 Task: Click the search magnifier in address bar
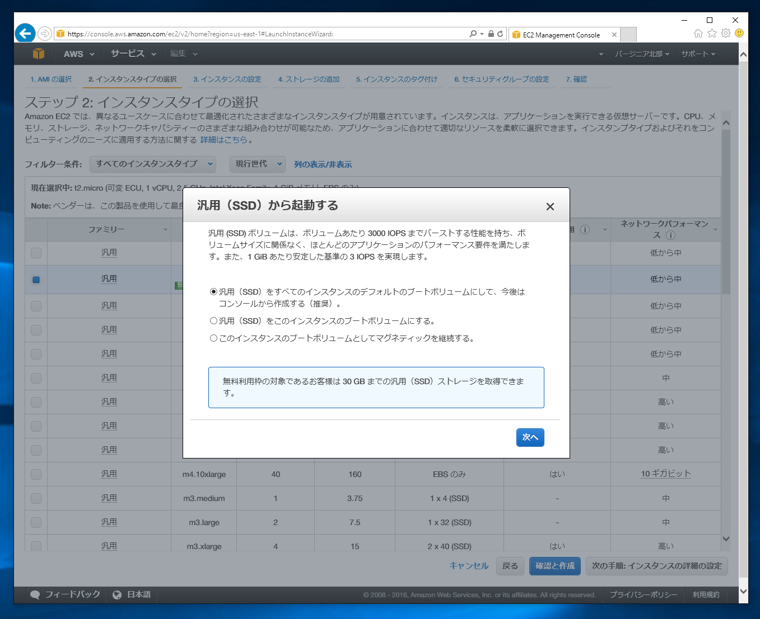(473, 33)
